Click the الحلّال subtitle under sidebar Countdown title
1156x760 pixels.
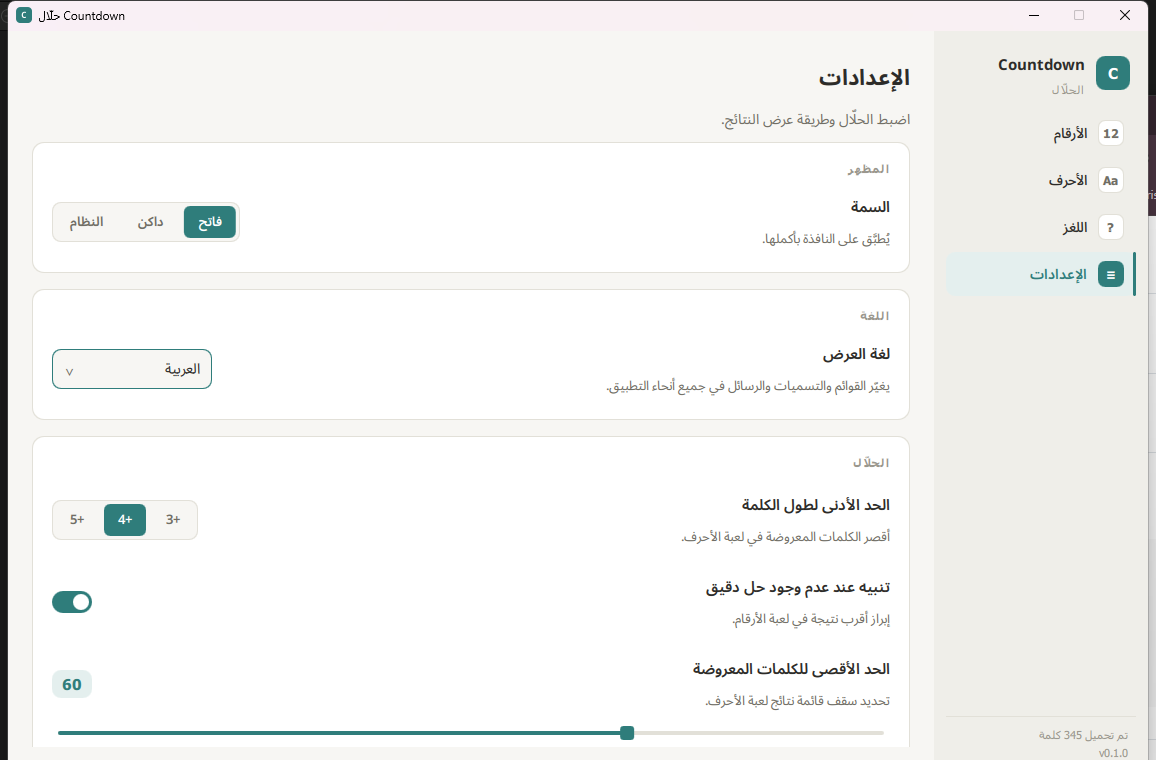(x=1068, y=90)
